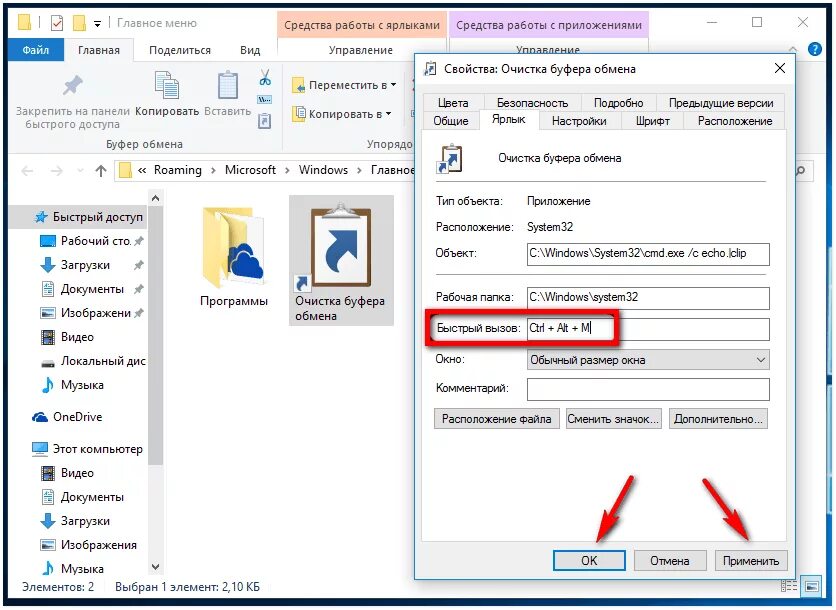Click This PC item in sidebar
Viewport: 836px width, 610px height.
pos(87,449)
